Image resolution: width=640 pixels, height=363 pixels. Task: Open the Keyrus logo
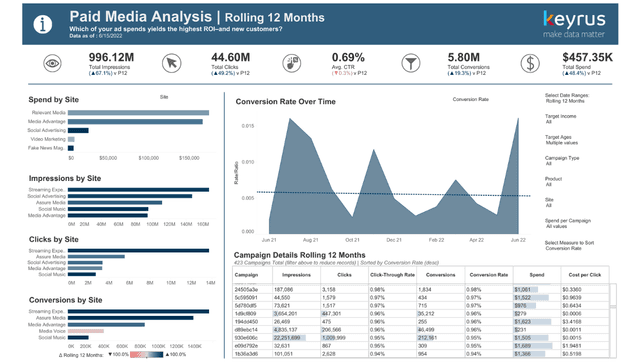click(574, 24)
